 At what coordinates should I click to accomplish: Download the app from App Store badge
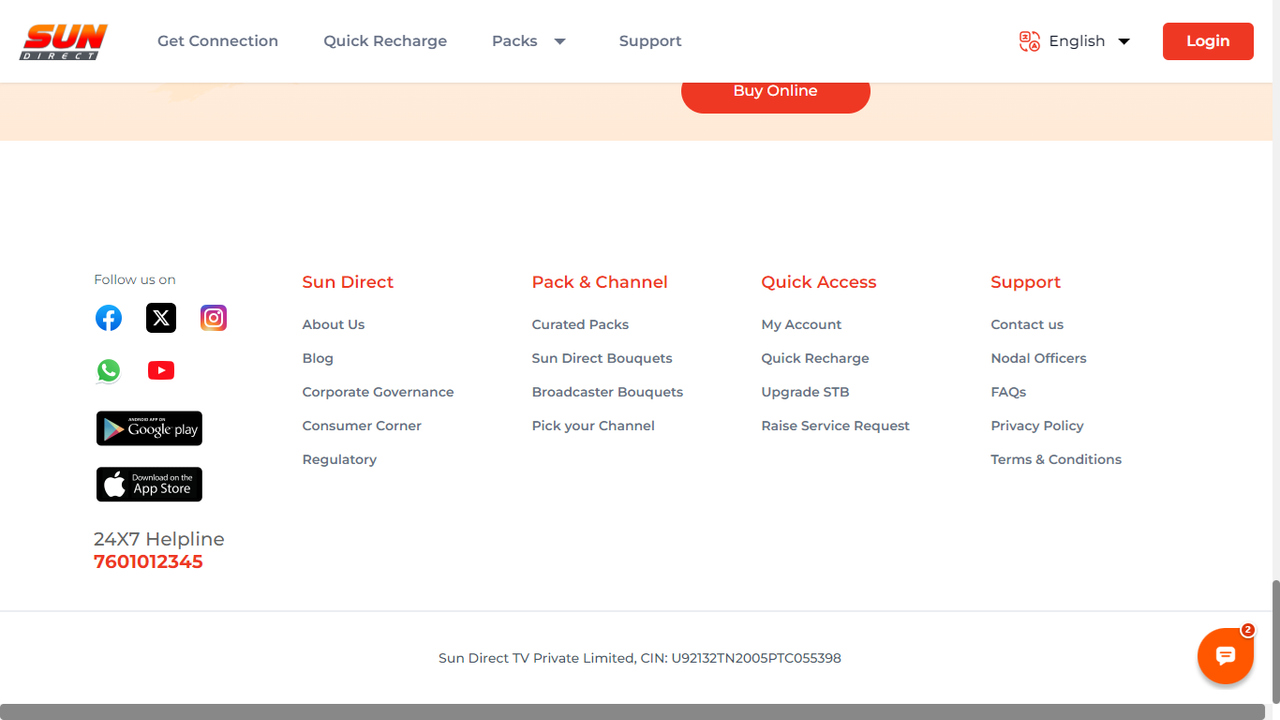149,484
